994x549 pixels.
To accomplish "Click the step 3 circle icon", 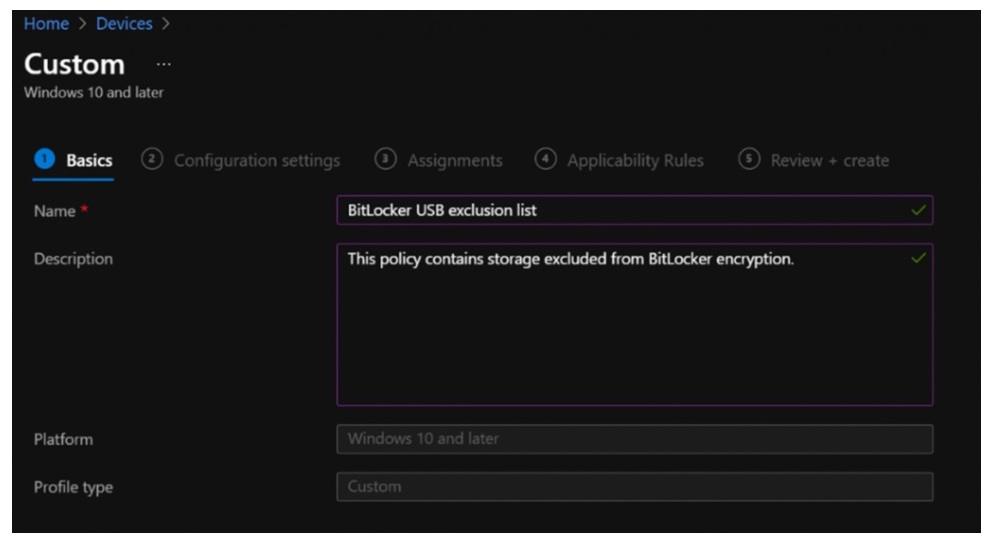I will pos(385,160).
